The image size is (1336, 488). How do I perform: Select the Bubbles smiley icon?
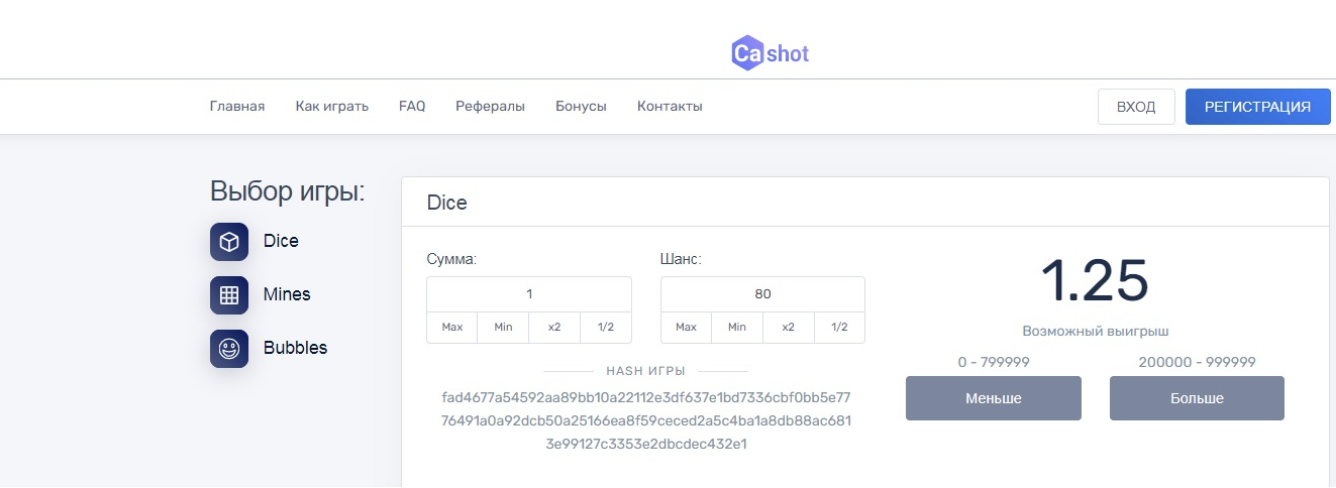pyautogui.click(x=229, y=349)
